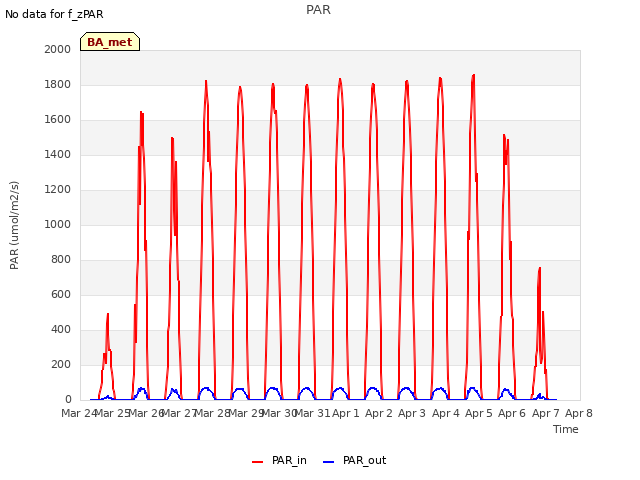Click the y-axis tick 1400
The height and width of the screenshot is (480, 640).
pos(58,154)
